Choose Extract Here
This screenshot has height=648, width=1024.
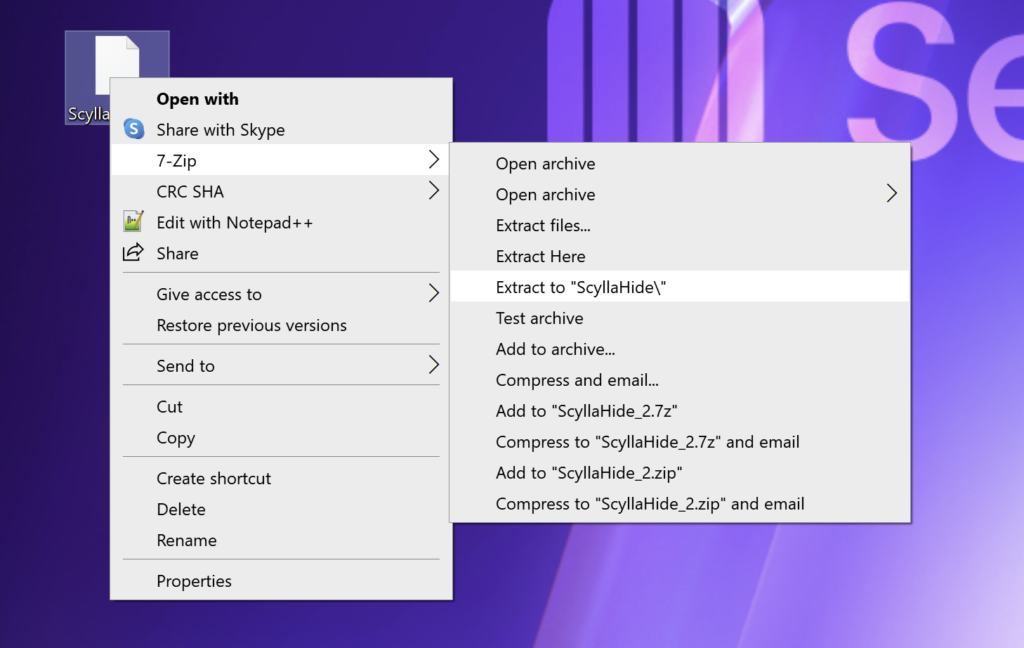[x=541, y=256]
